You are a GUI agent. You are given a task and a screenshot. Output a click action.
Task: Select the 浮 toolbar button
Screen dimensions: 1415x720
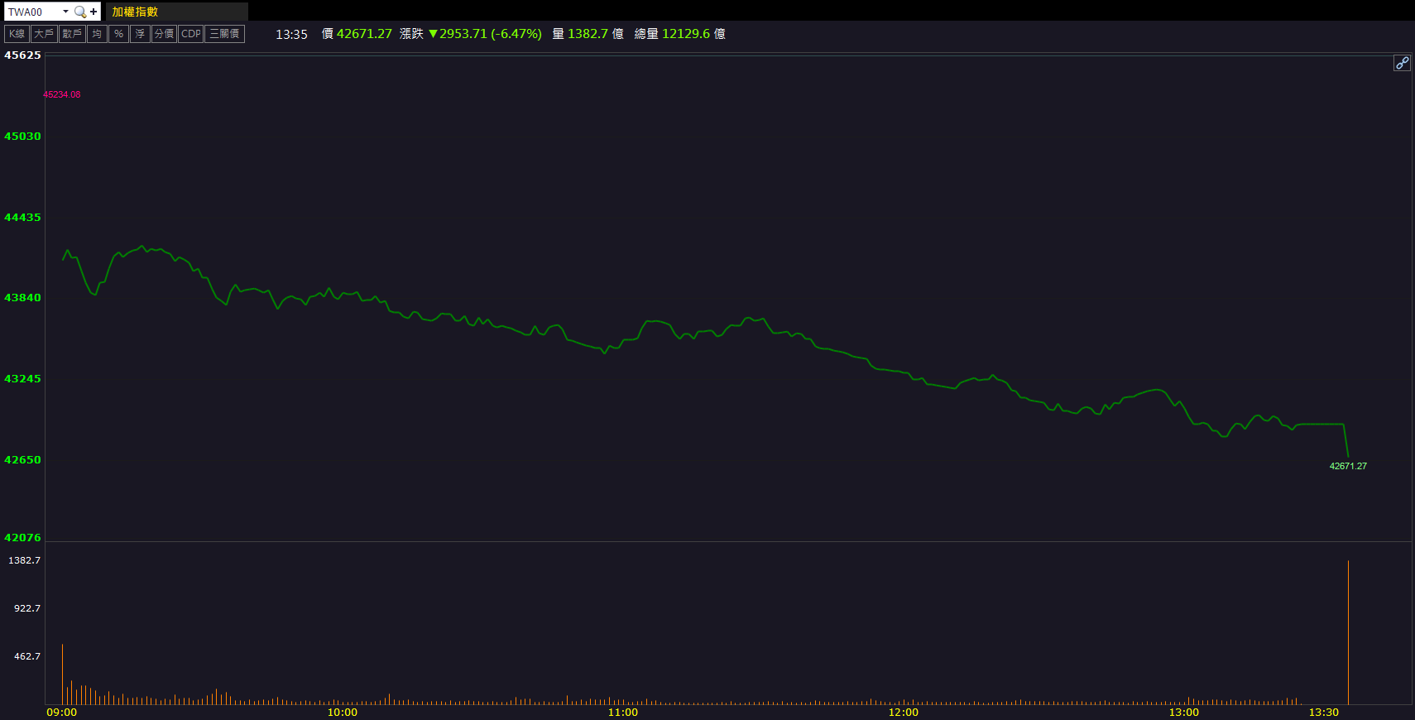140,34
